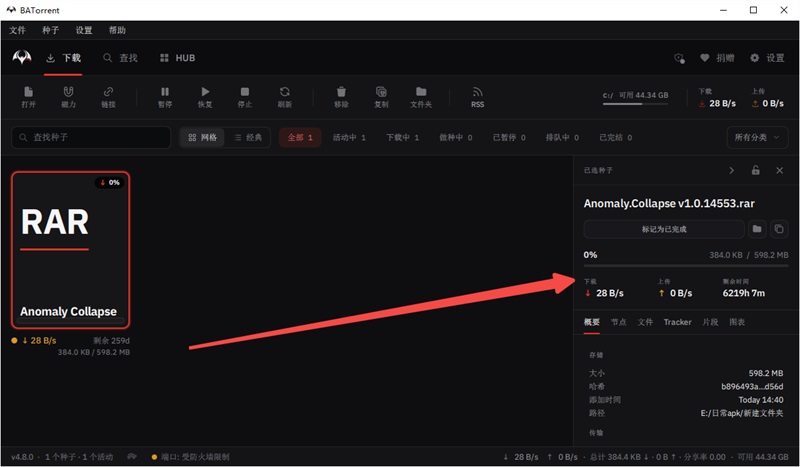The height and width of the screenshot is (467, 800).
Task: Toggle the lock icon in details panel
Action: 756,170
